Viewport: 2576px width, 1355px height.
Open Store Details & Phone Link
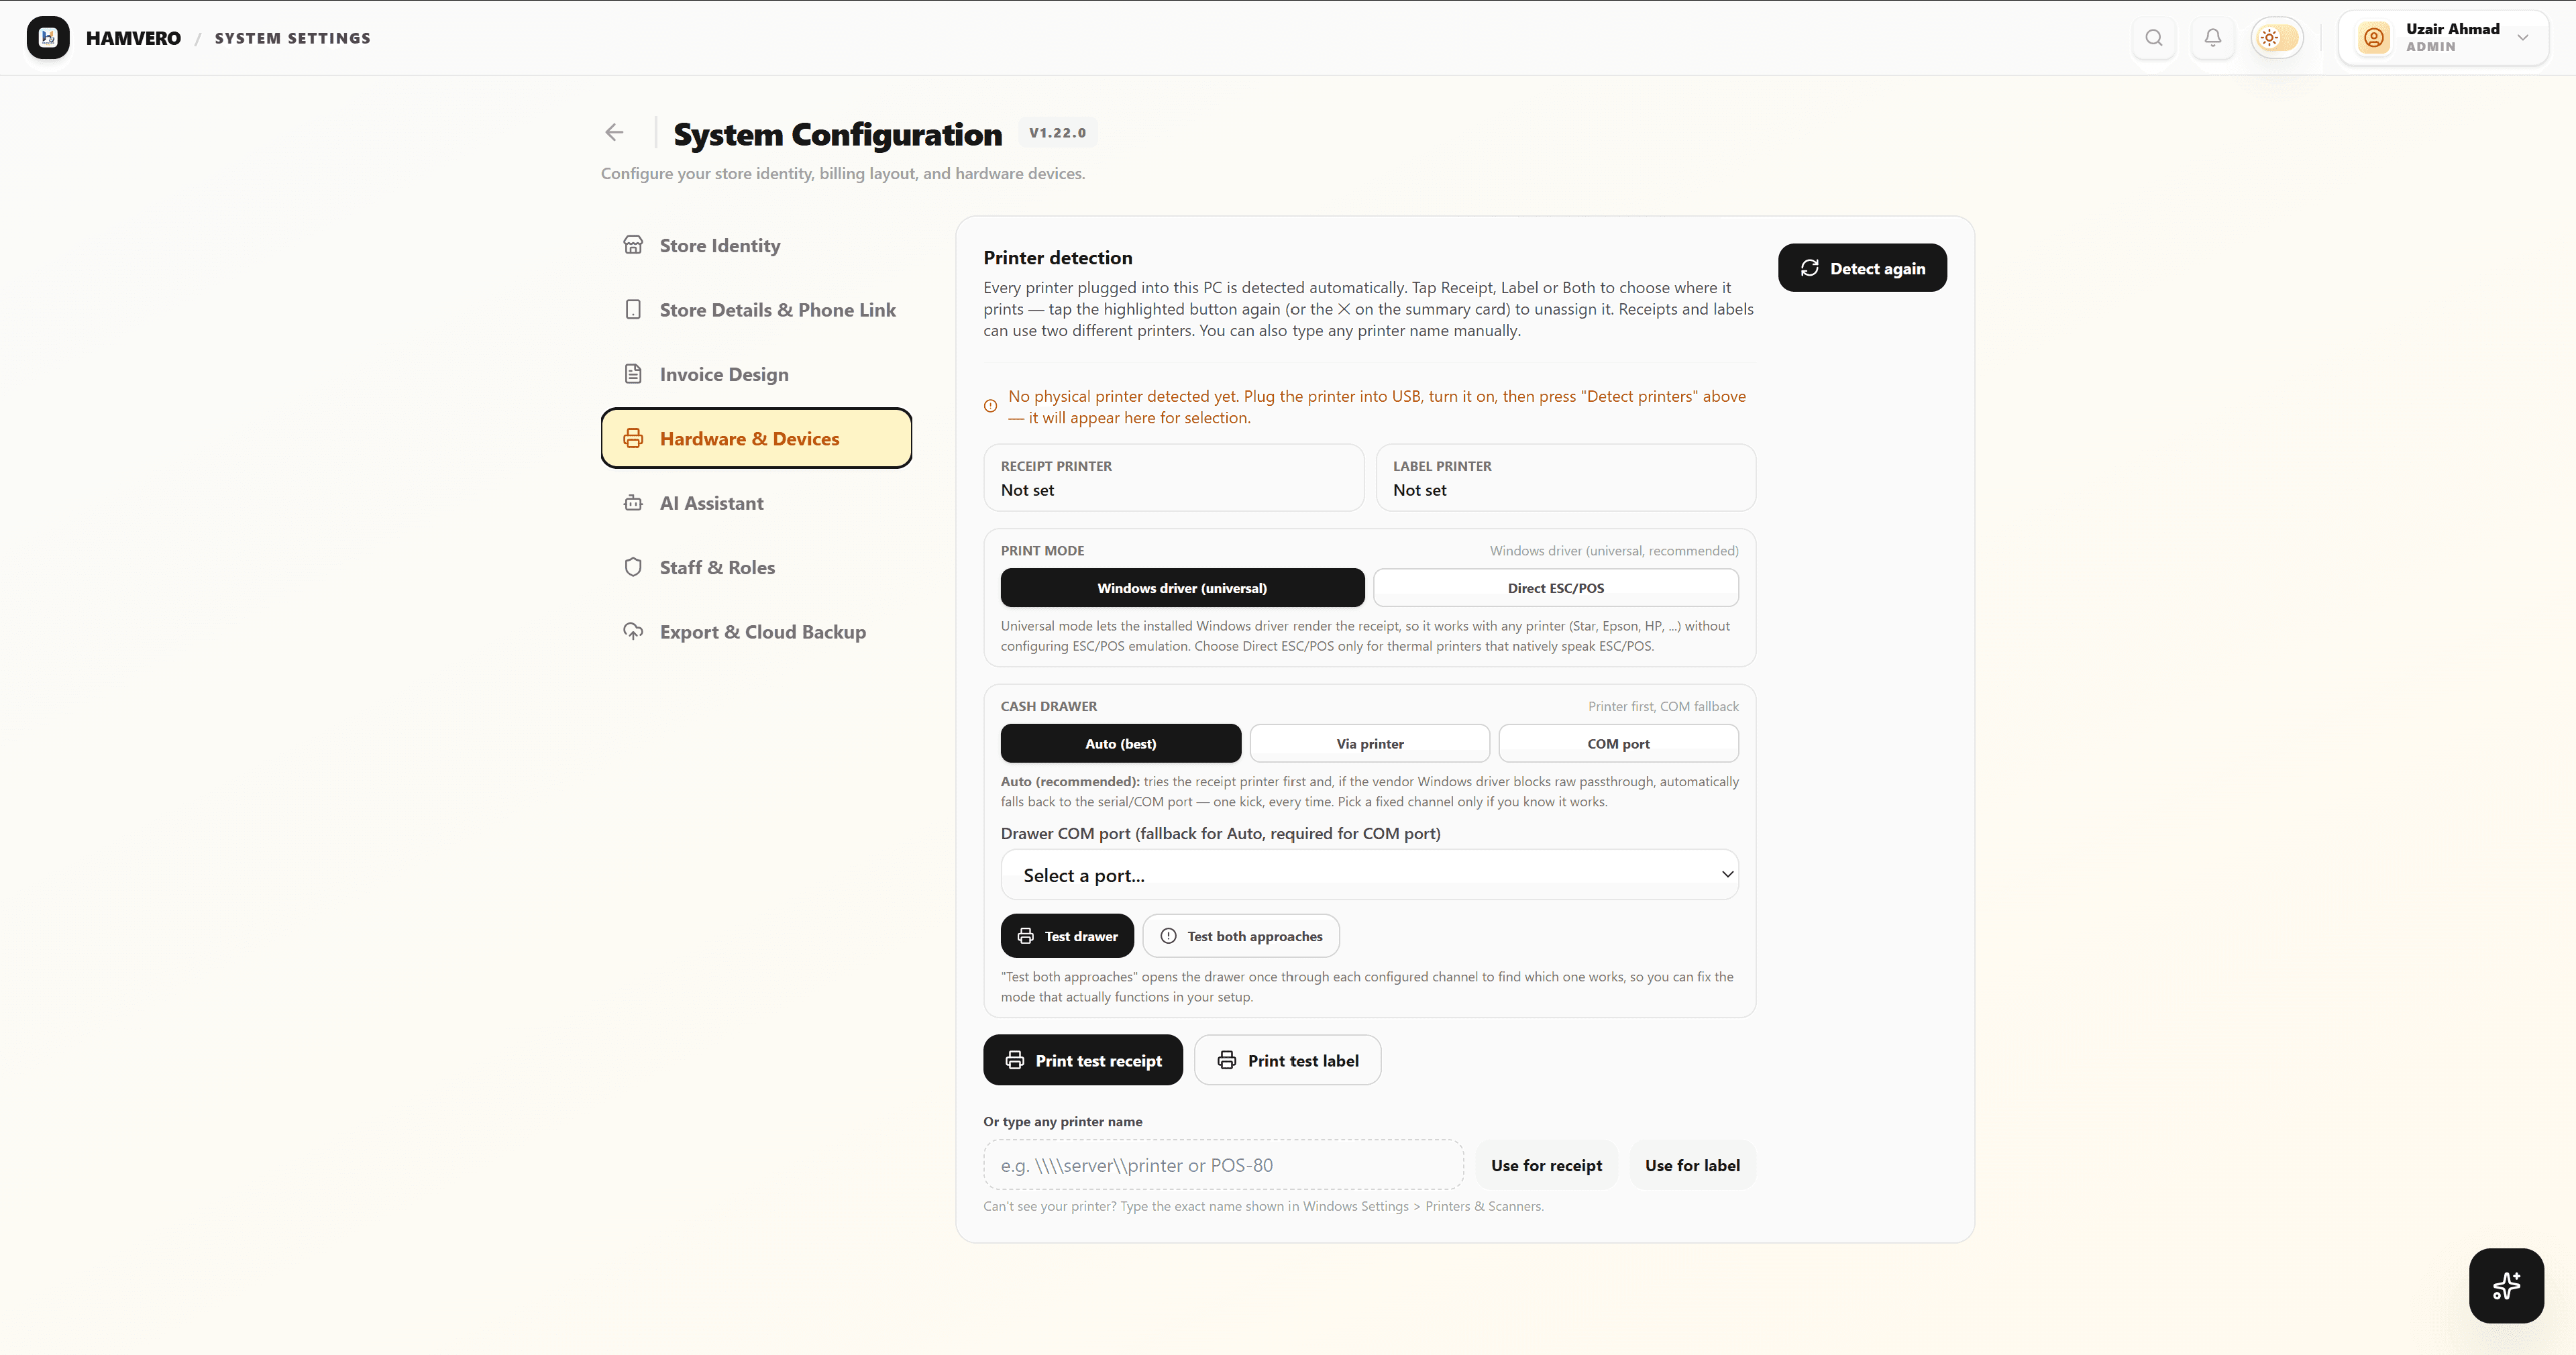point(756,309)
